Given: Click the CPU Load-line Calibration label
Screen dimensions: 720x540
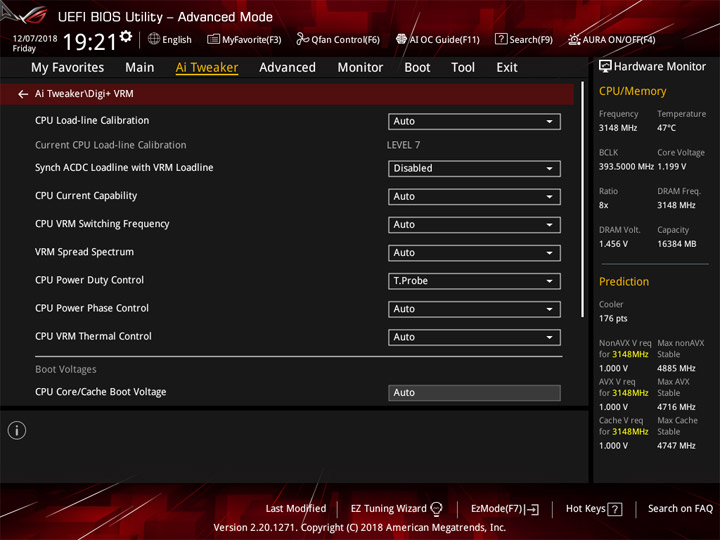Looking at the screenshot, I should [x=92, y=121].
